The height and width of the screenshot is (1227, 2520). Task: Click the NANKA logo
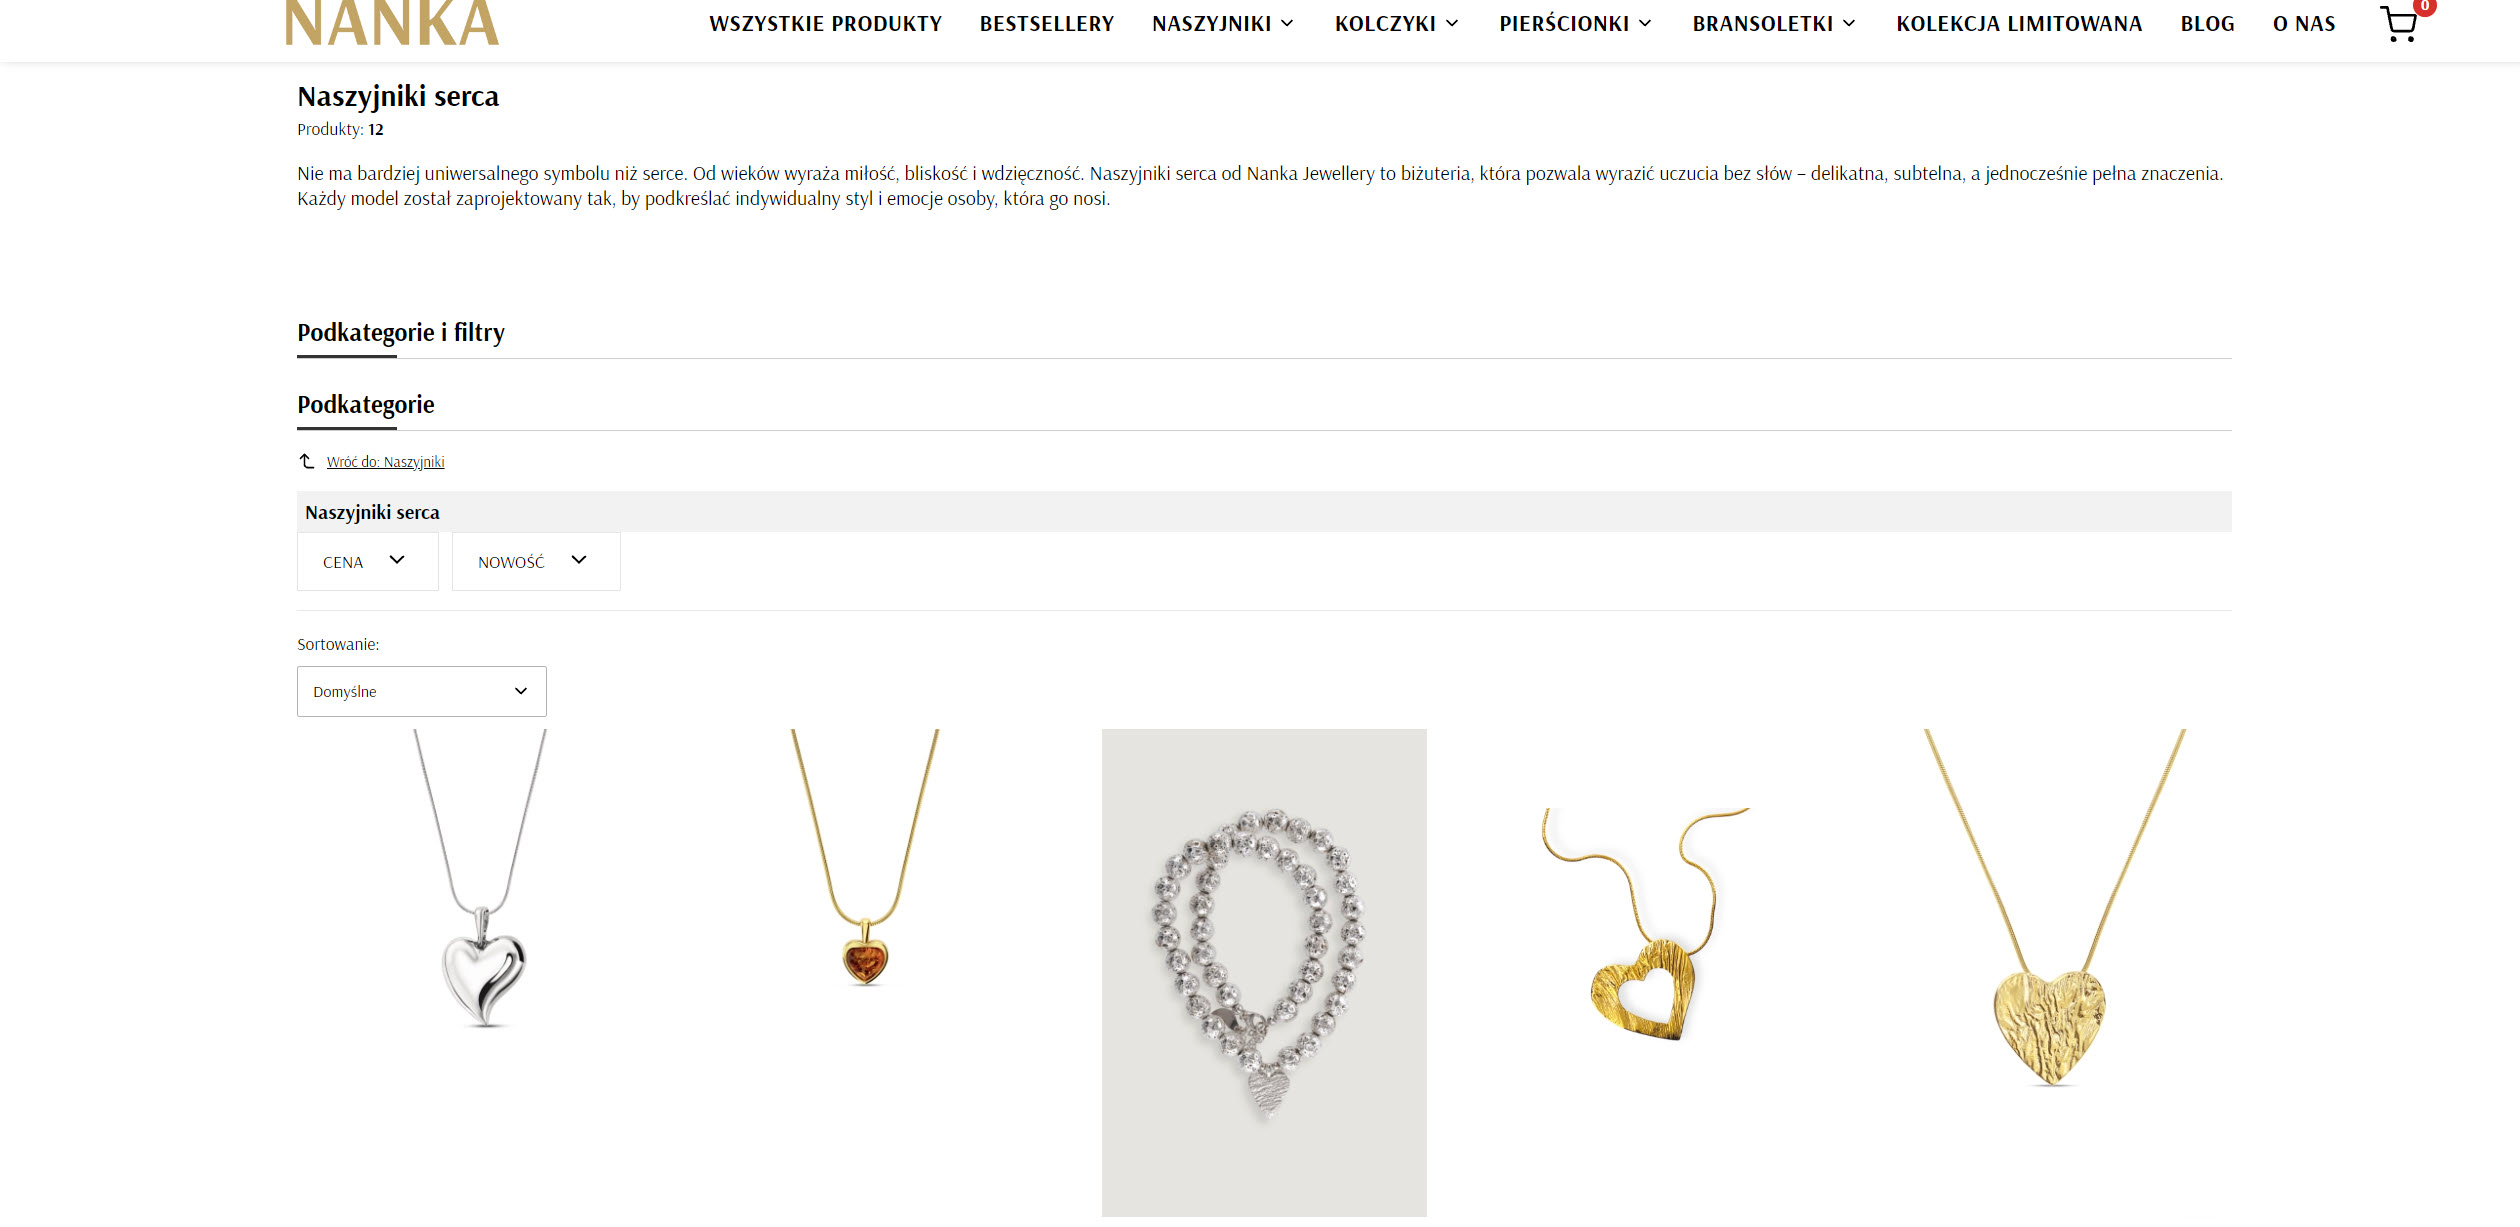[x=392, y=23]
